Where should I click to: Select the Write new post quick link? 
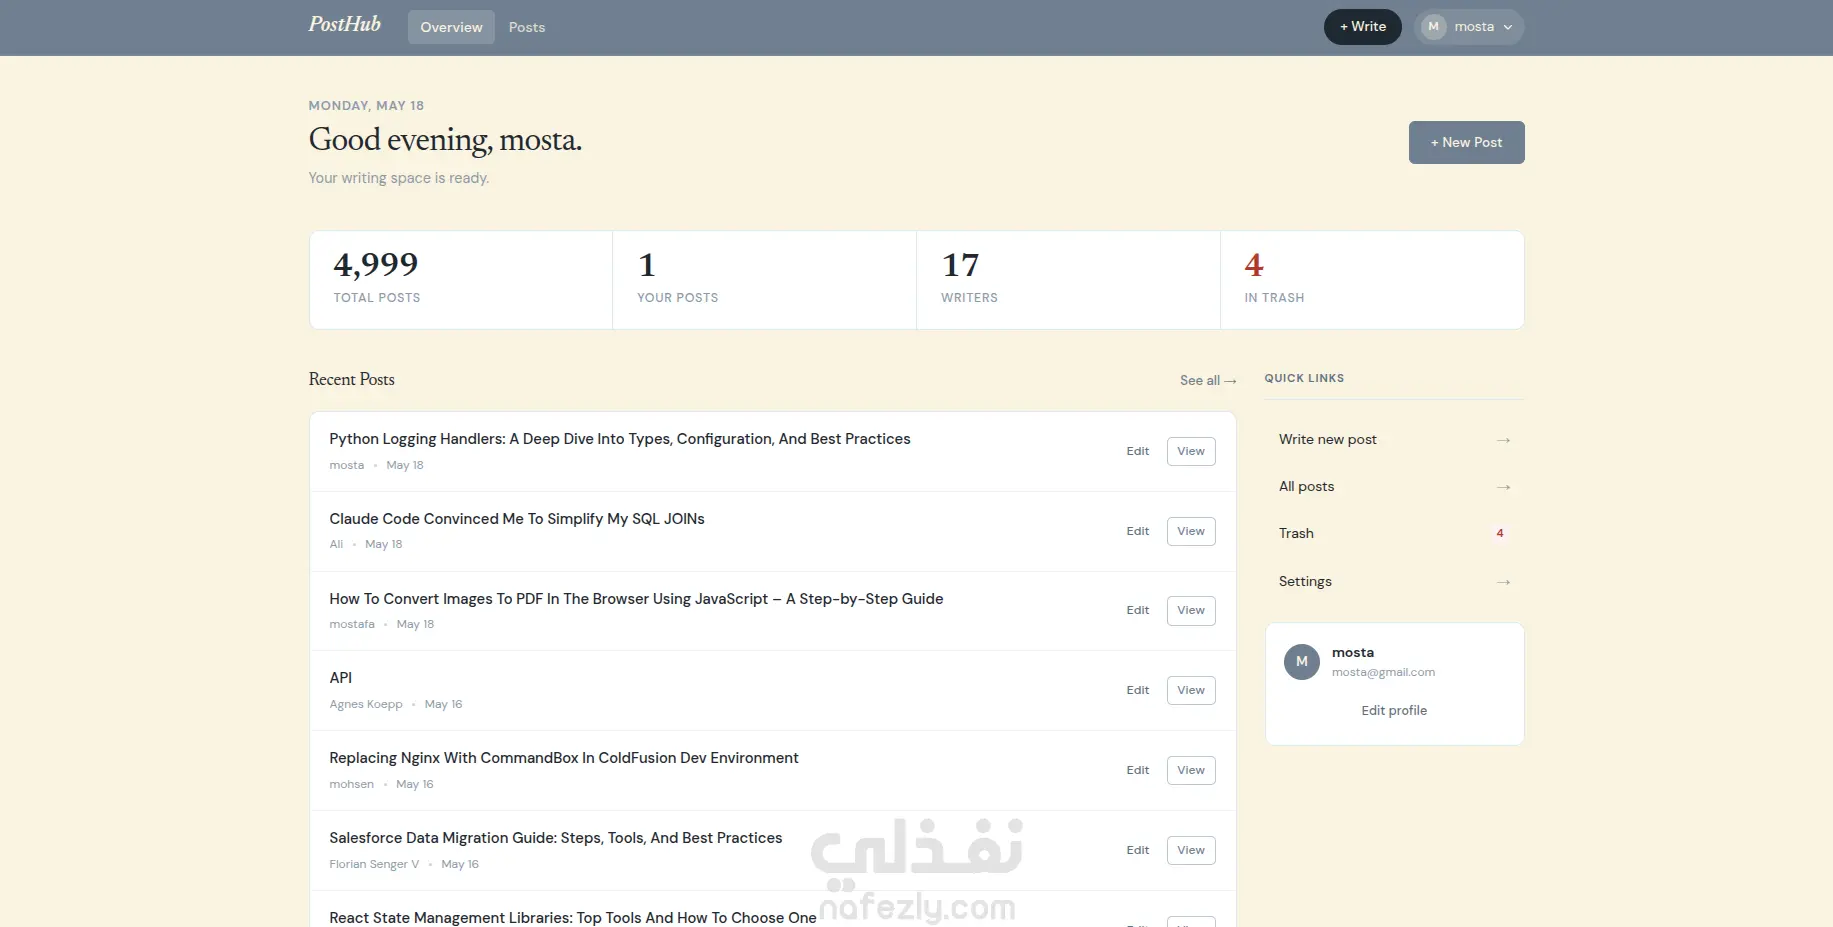[1394, 439]
